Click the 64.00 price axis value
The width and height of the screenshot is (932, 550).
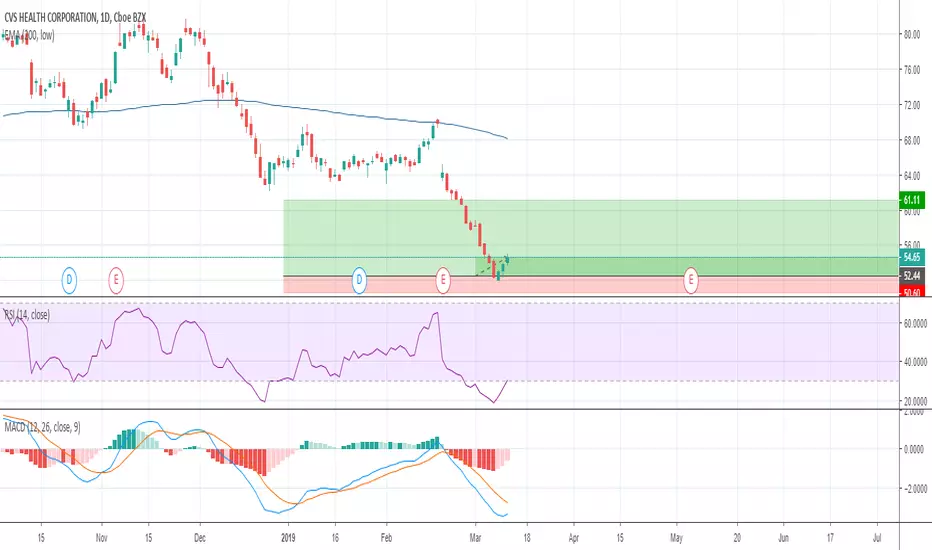coord(912,176)
